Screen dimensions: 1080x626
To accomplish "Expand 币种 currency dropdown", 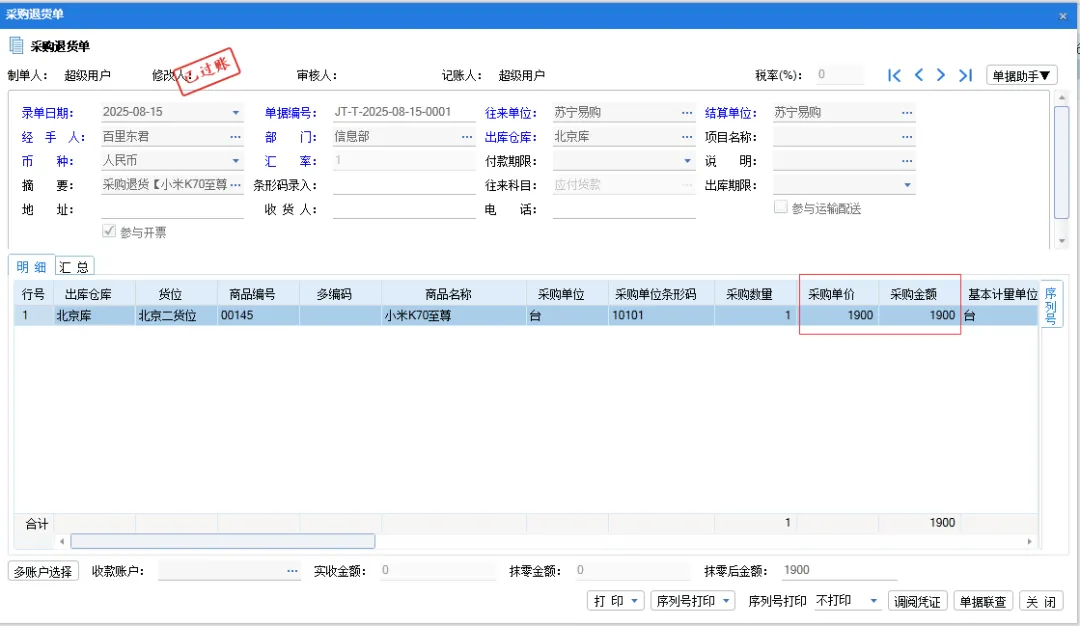I will [x=236, y=161].
